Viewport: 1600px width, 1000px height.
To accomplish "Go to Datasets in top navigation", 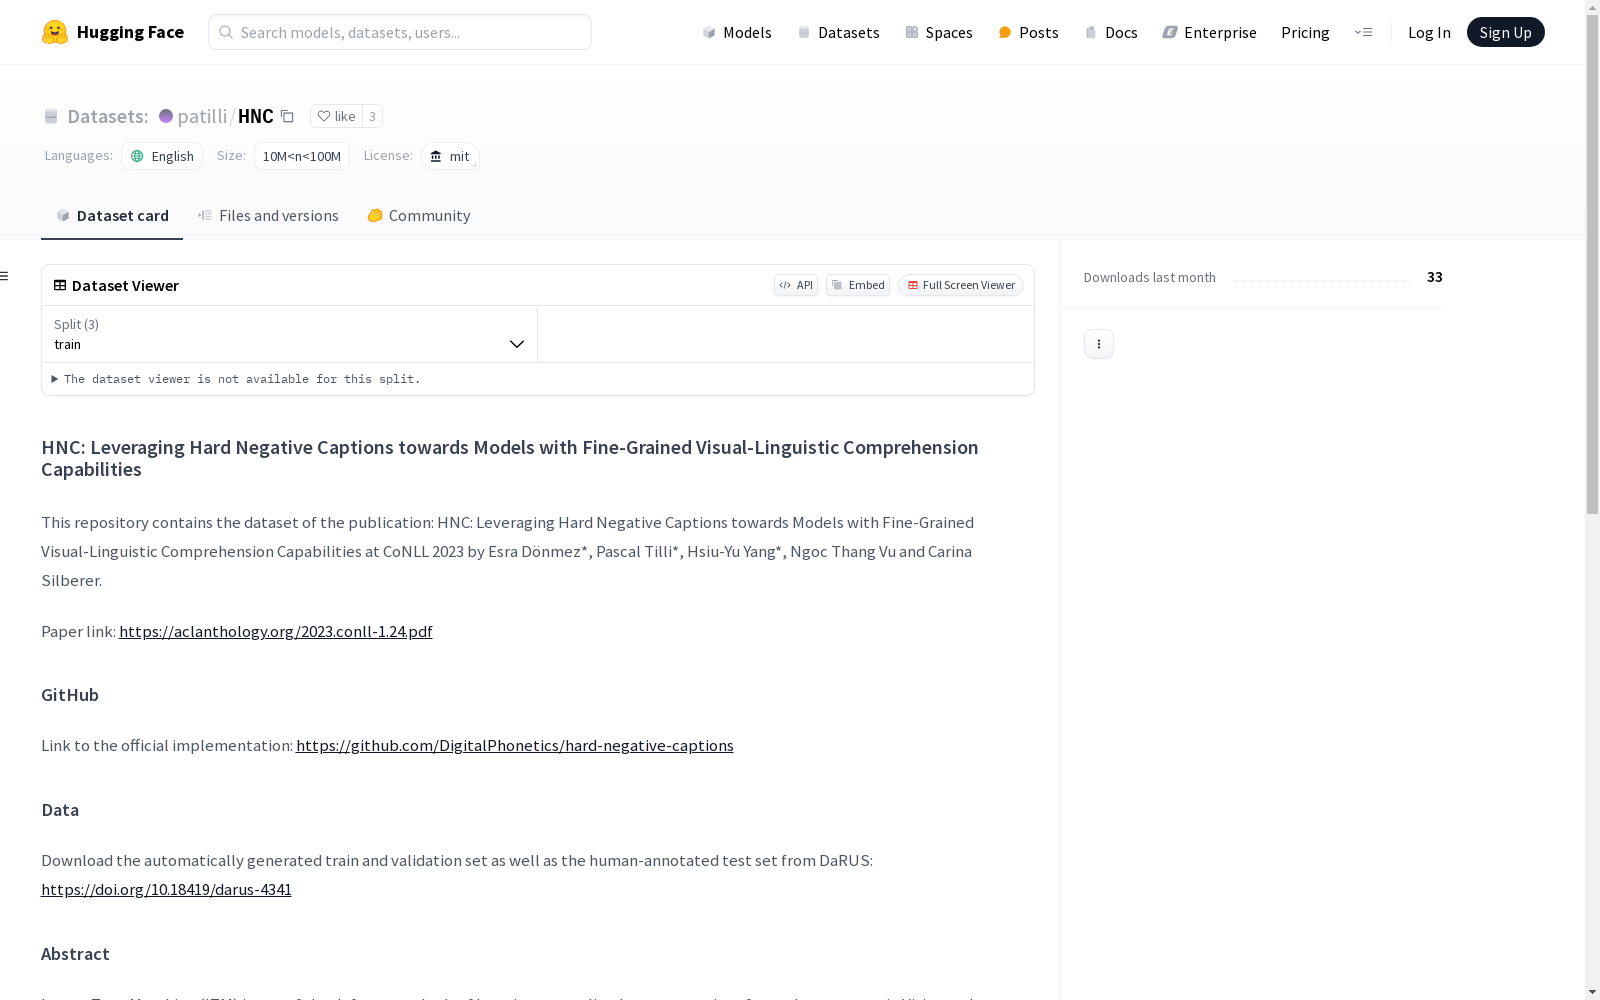I will coord(838,32).
